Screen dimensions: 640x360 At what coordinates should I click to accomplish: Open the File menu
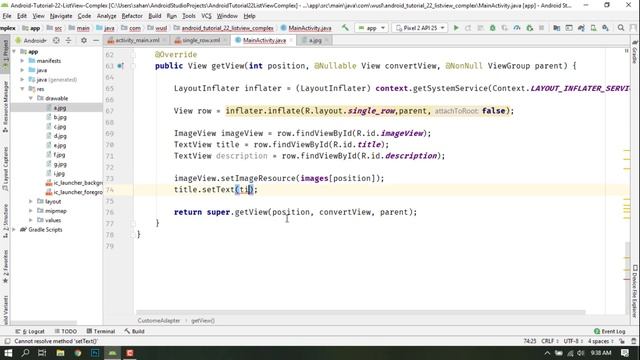[7, 16]
